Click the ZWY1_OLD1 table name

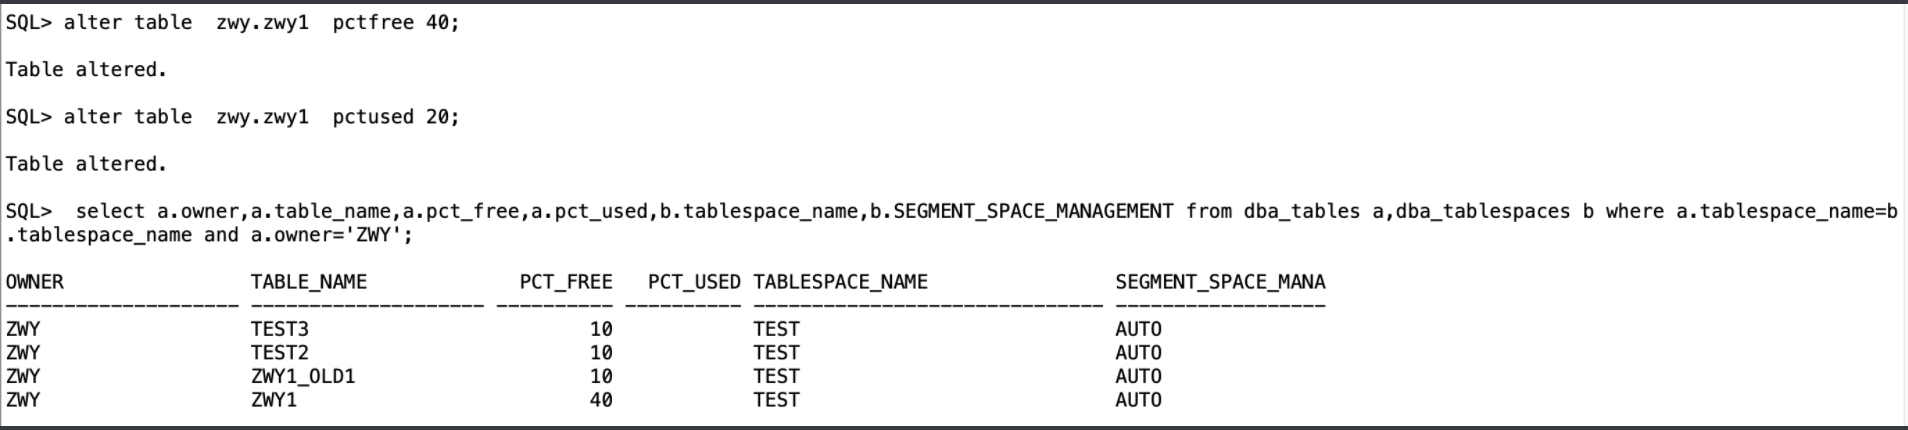pos(303,376)
